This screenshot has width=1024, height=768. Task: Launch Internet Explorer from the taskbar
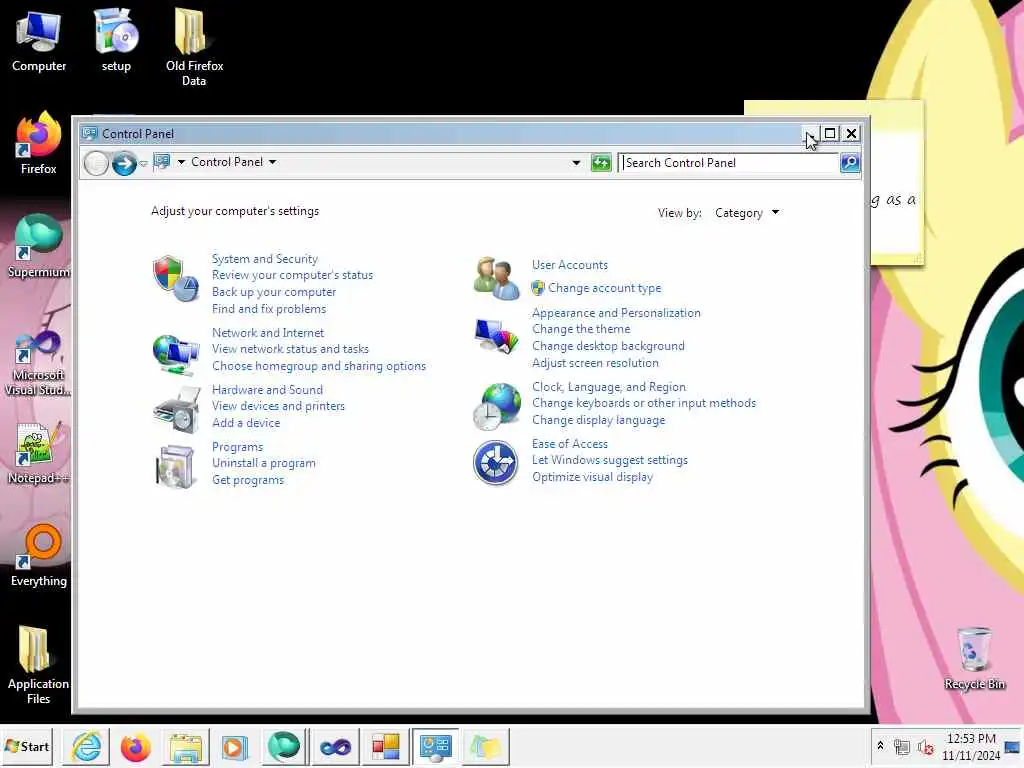tap(87, 746)
